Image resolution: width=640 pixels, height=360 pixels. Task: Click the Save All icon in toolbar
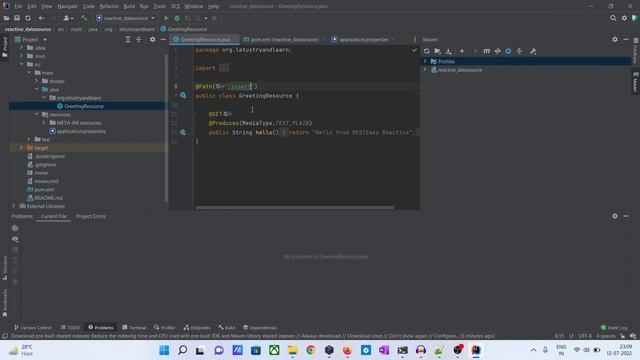pos(17,18)
